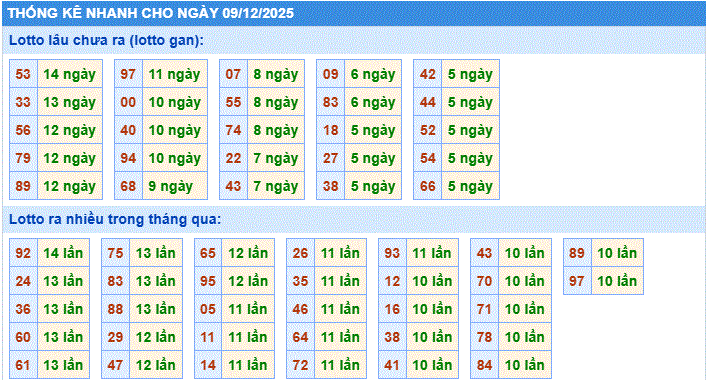
Task: Select '13 lần' beside number 88
Action: click(156, 309)
